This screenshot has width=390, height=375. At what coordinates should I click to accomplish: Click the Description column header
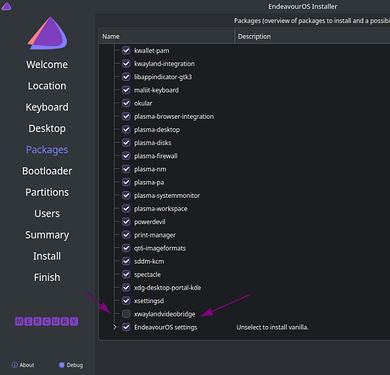pyautogui.click(x=312, y=36)
